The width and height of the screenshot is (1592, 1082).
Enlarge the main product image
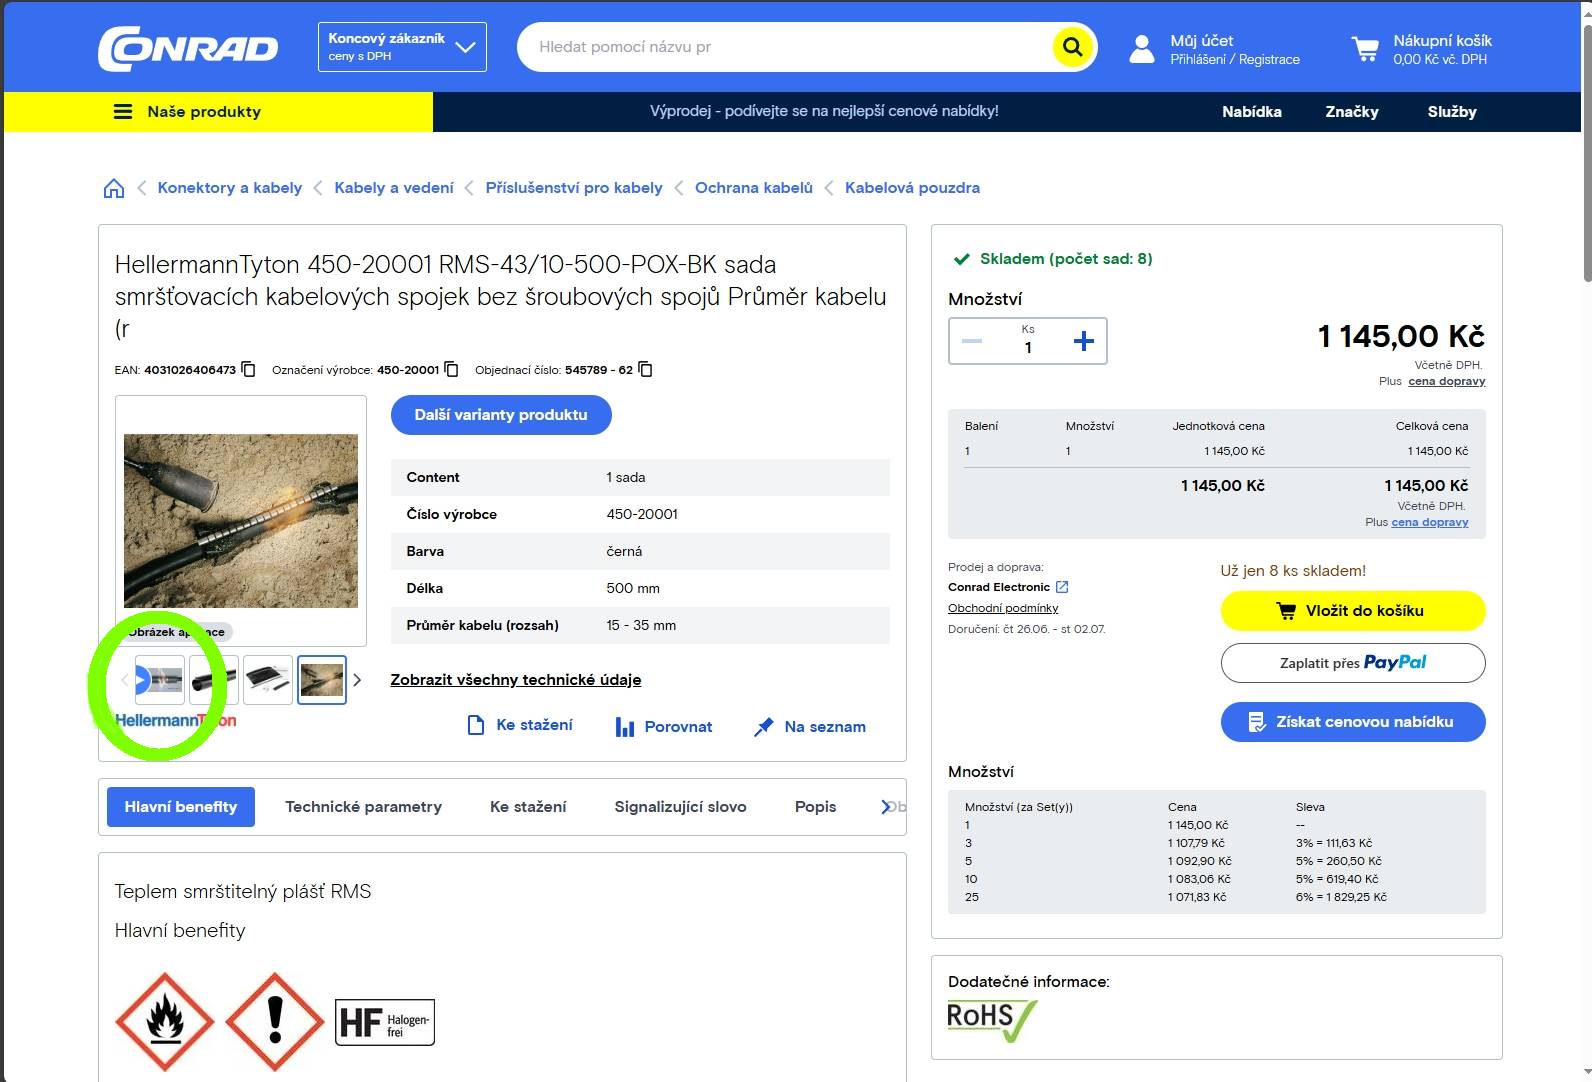pos(241,521)
